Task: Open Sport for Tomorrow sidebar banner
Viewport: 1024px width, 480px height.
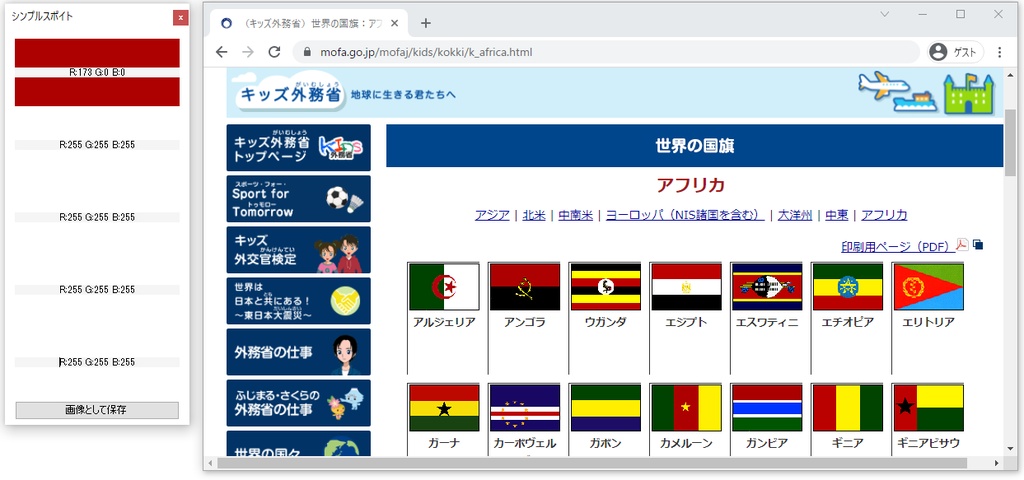Action: click(x=298, y=199)
